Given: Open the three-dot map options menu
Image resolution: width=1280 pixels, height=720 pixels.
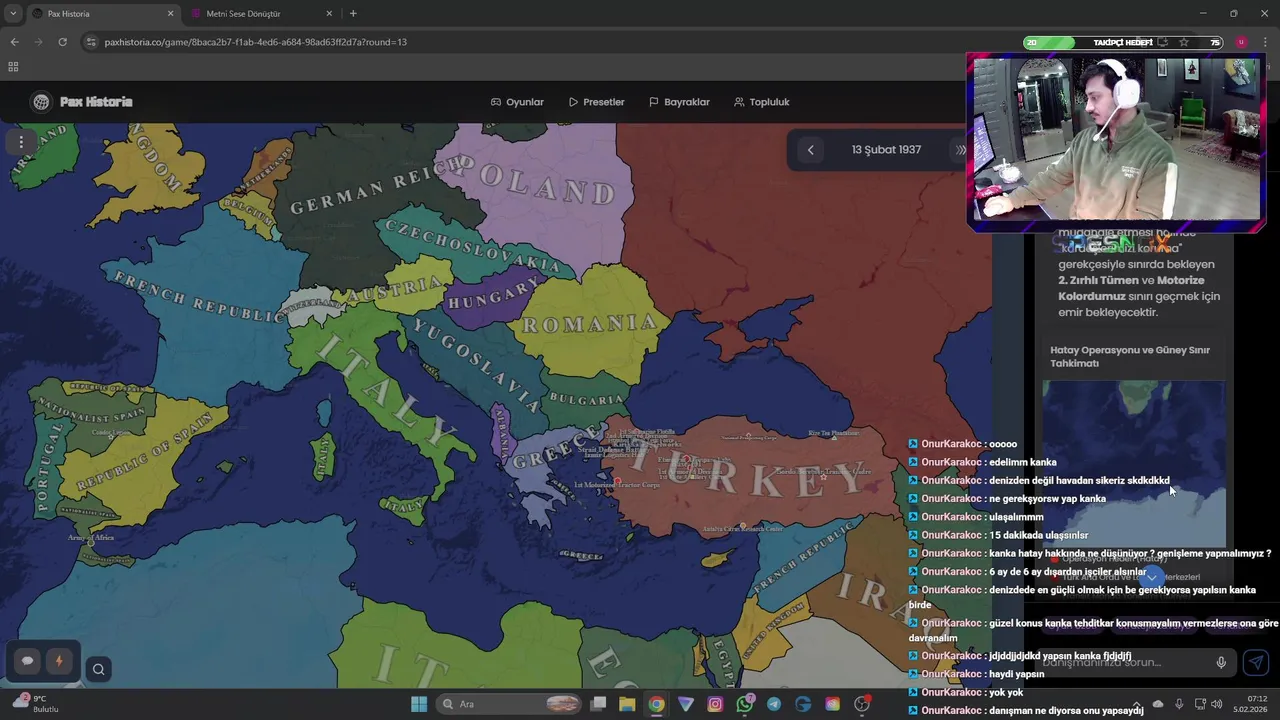Looking at the screenshot, I should tap(21, 142).
